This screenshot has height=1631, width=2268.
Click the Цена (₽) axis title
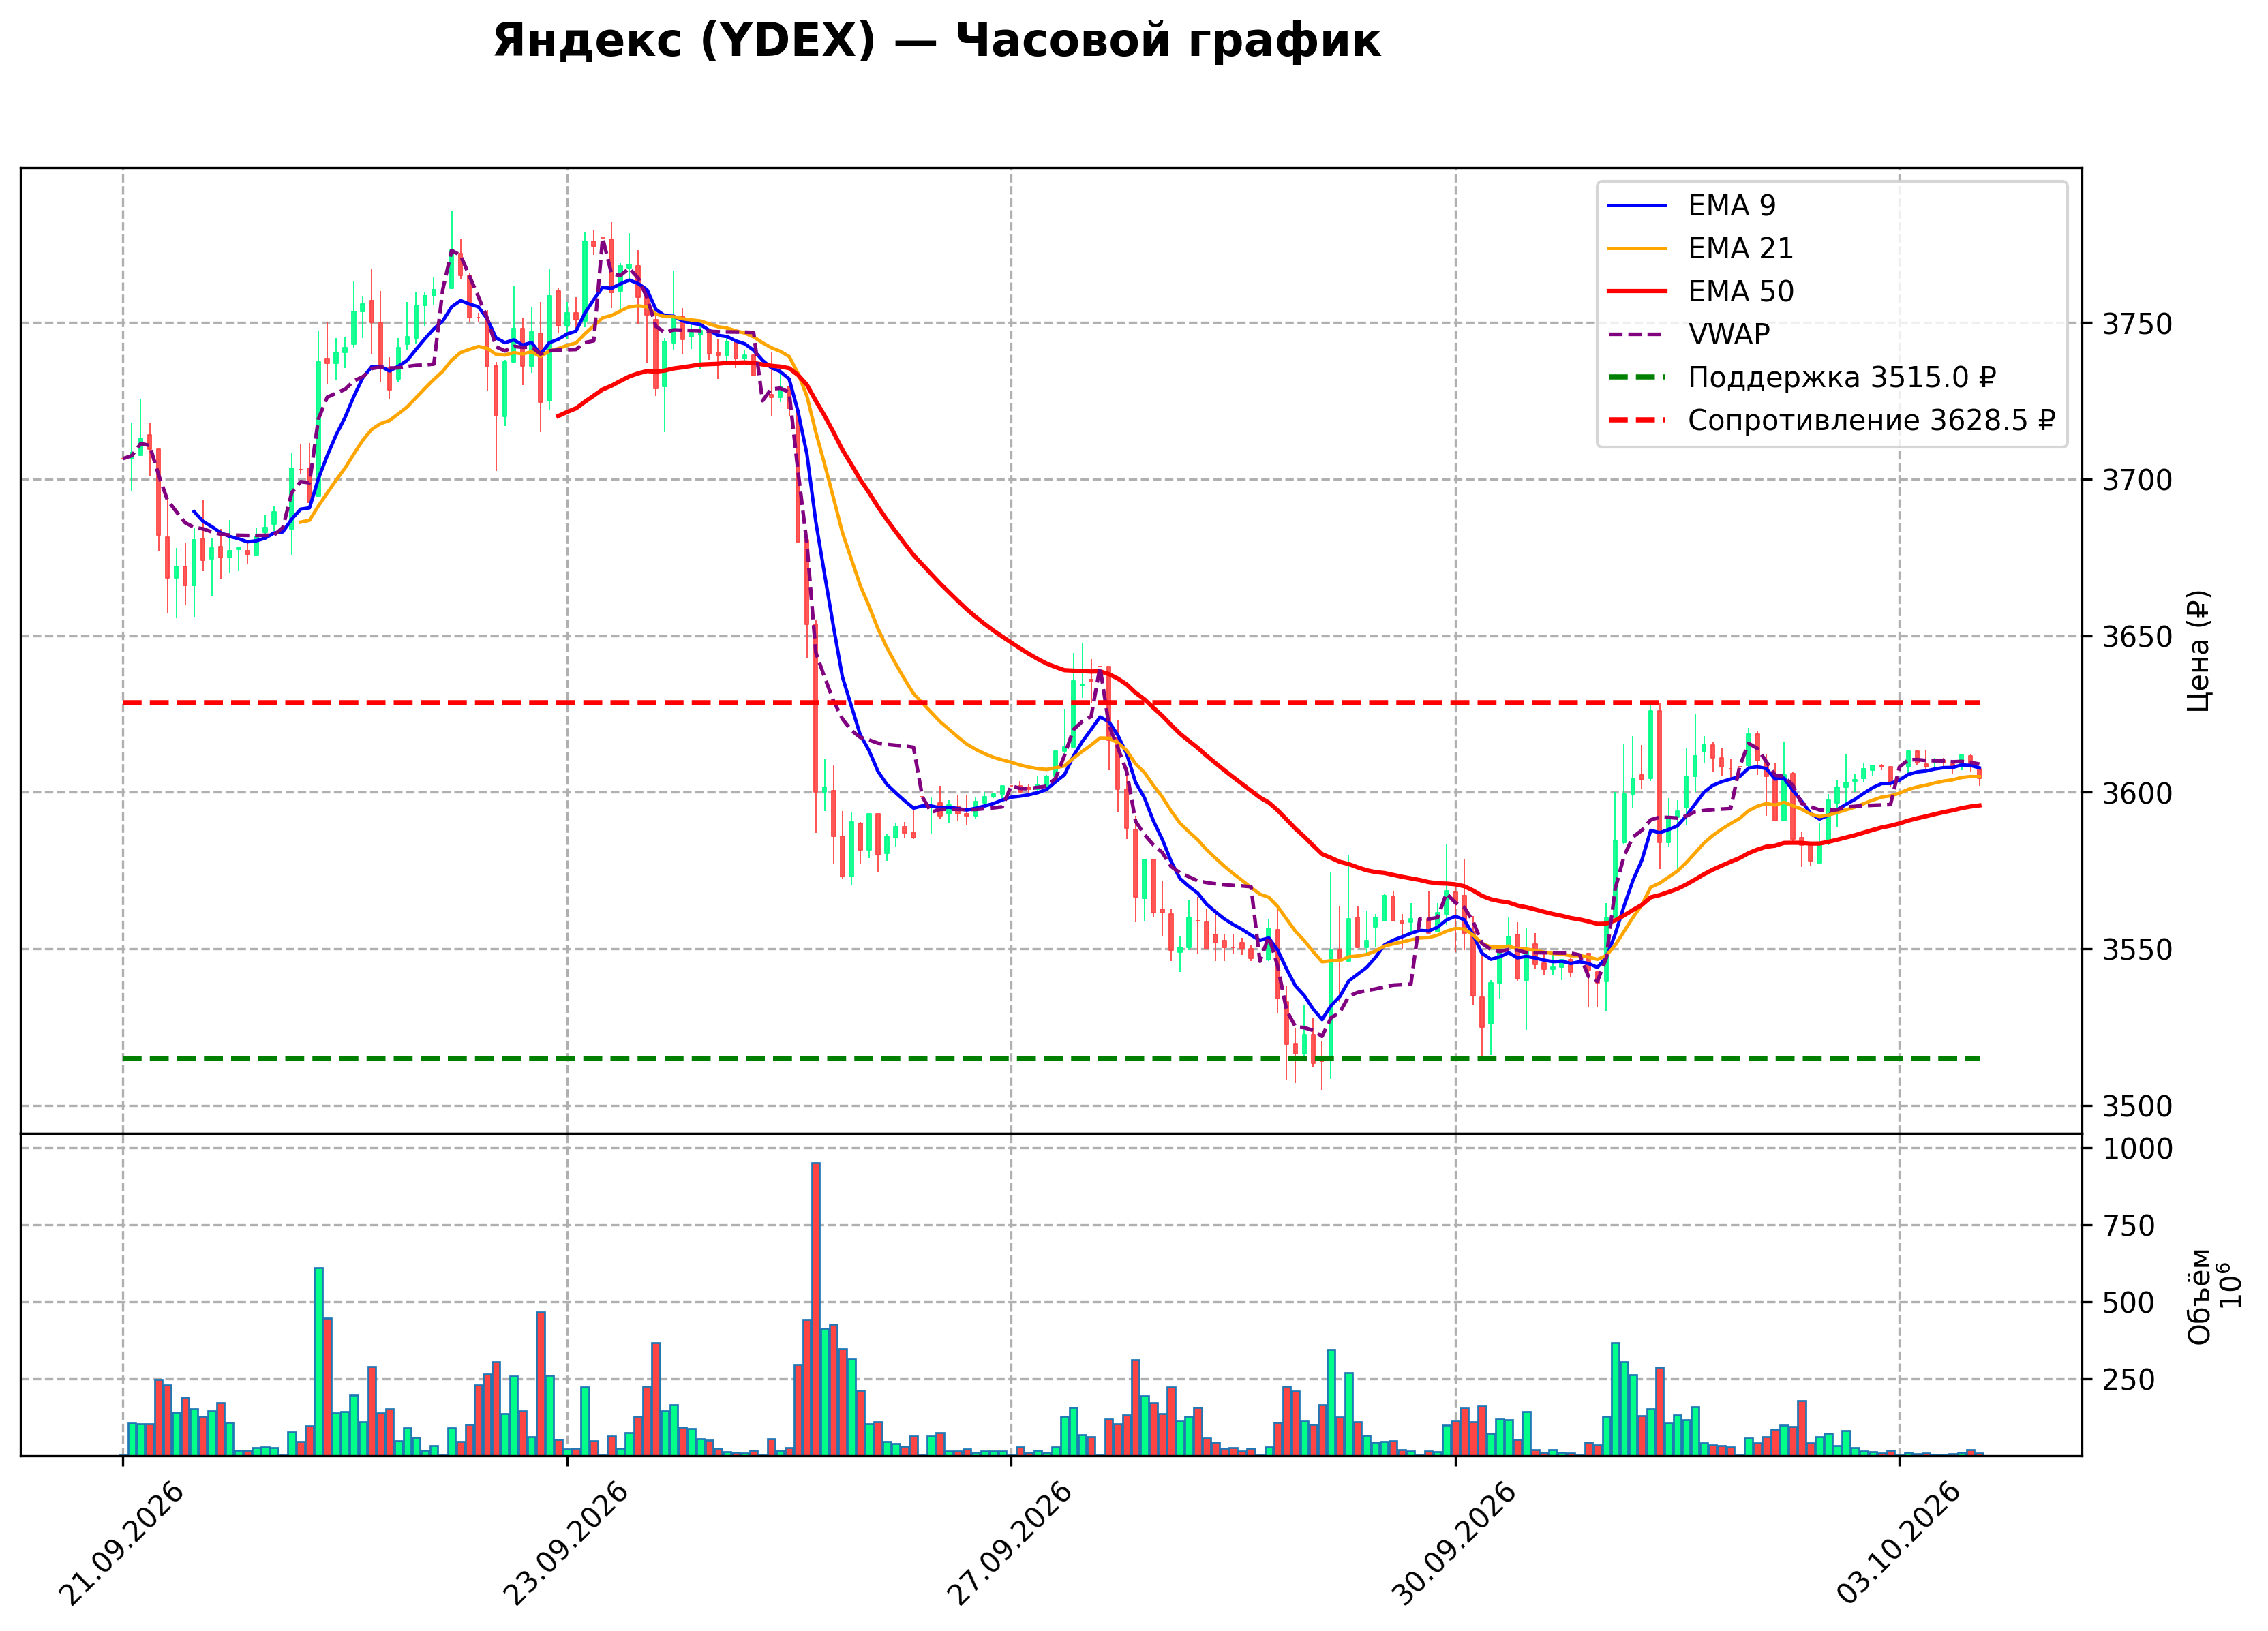click(x=2198, y=651)
